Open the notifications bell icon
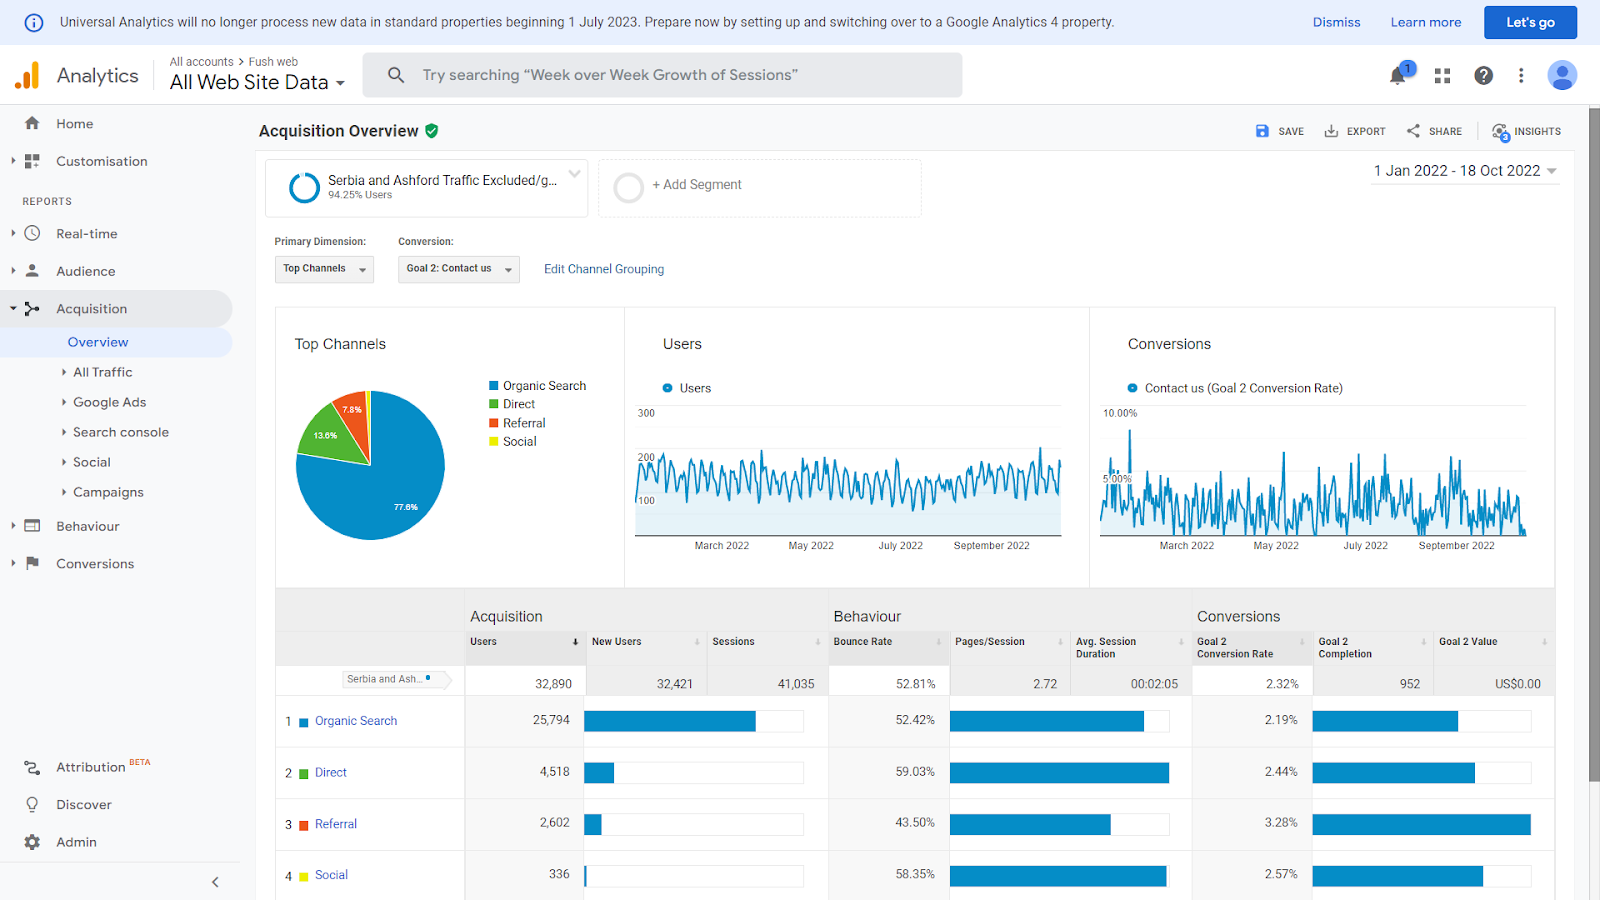The image size is (1600, 900). coord(1398,75)
